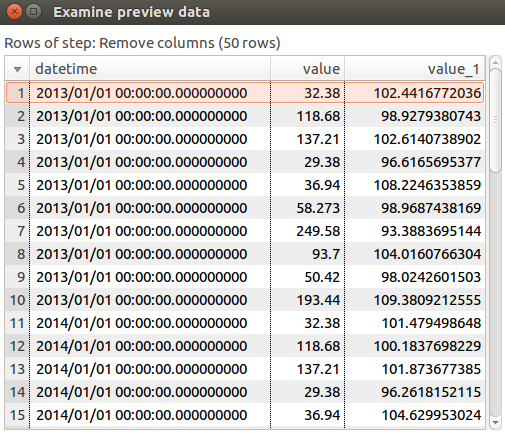The width and height of the screenshot is (505, 434).
Task: Click the scrollbar up arrow
Action: coord(495,62)
